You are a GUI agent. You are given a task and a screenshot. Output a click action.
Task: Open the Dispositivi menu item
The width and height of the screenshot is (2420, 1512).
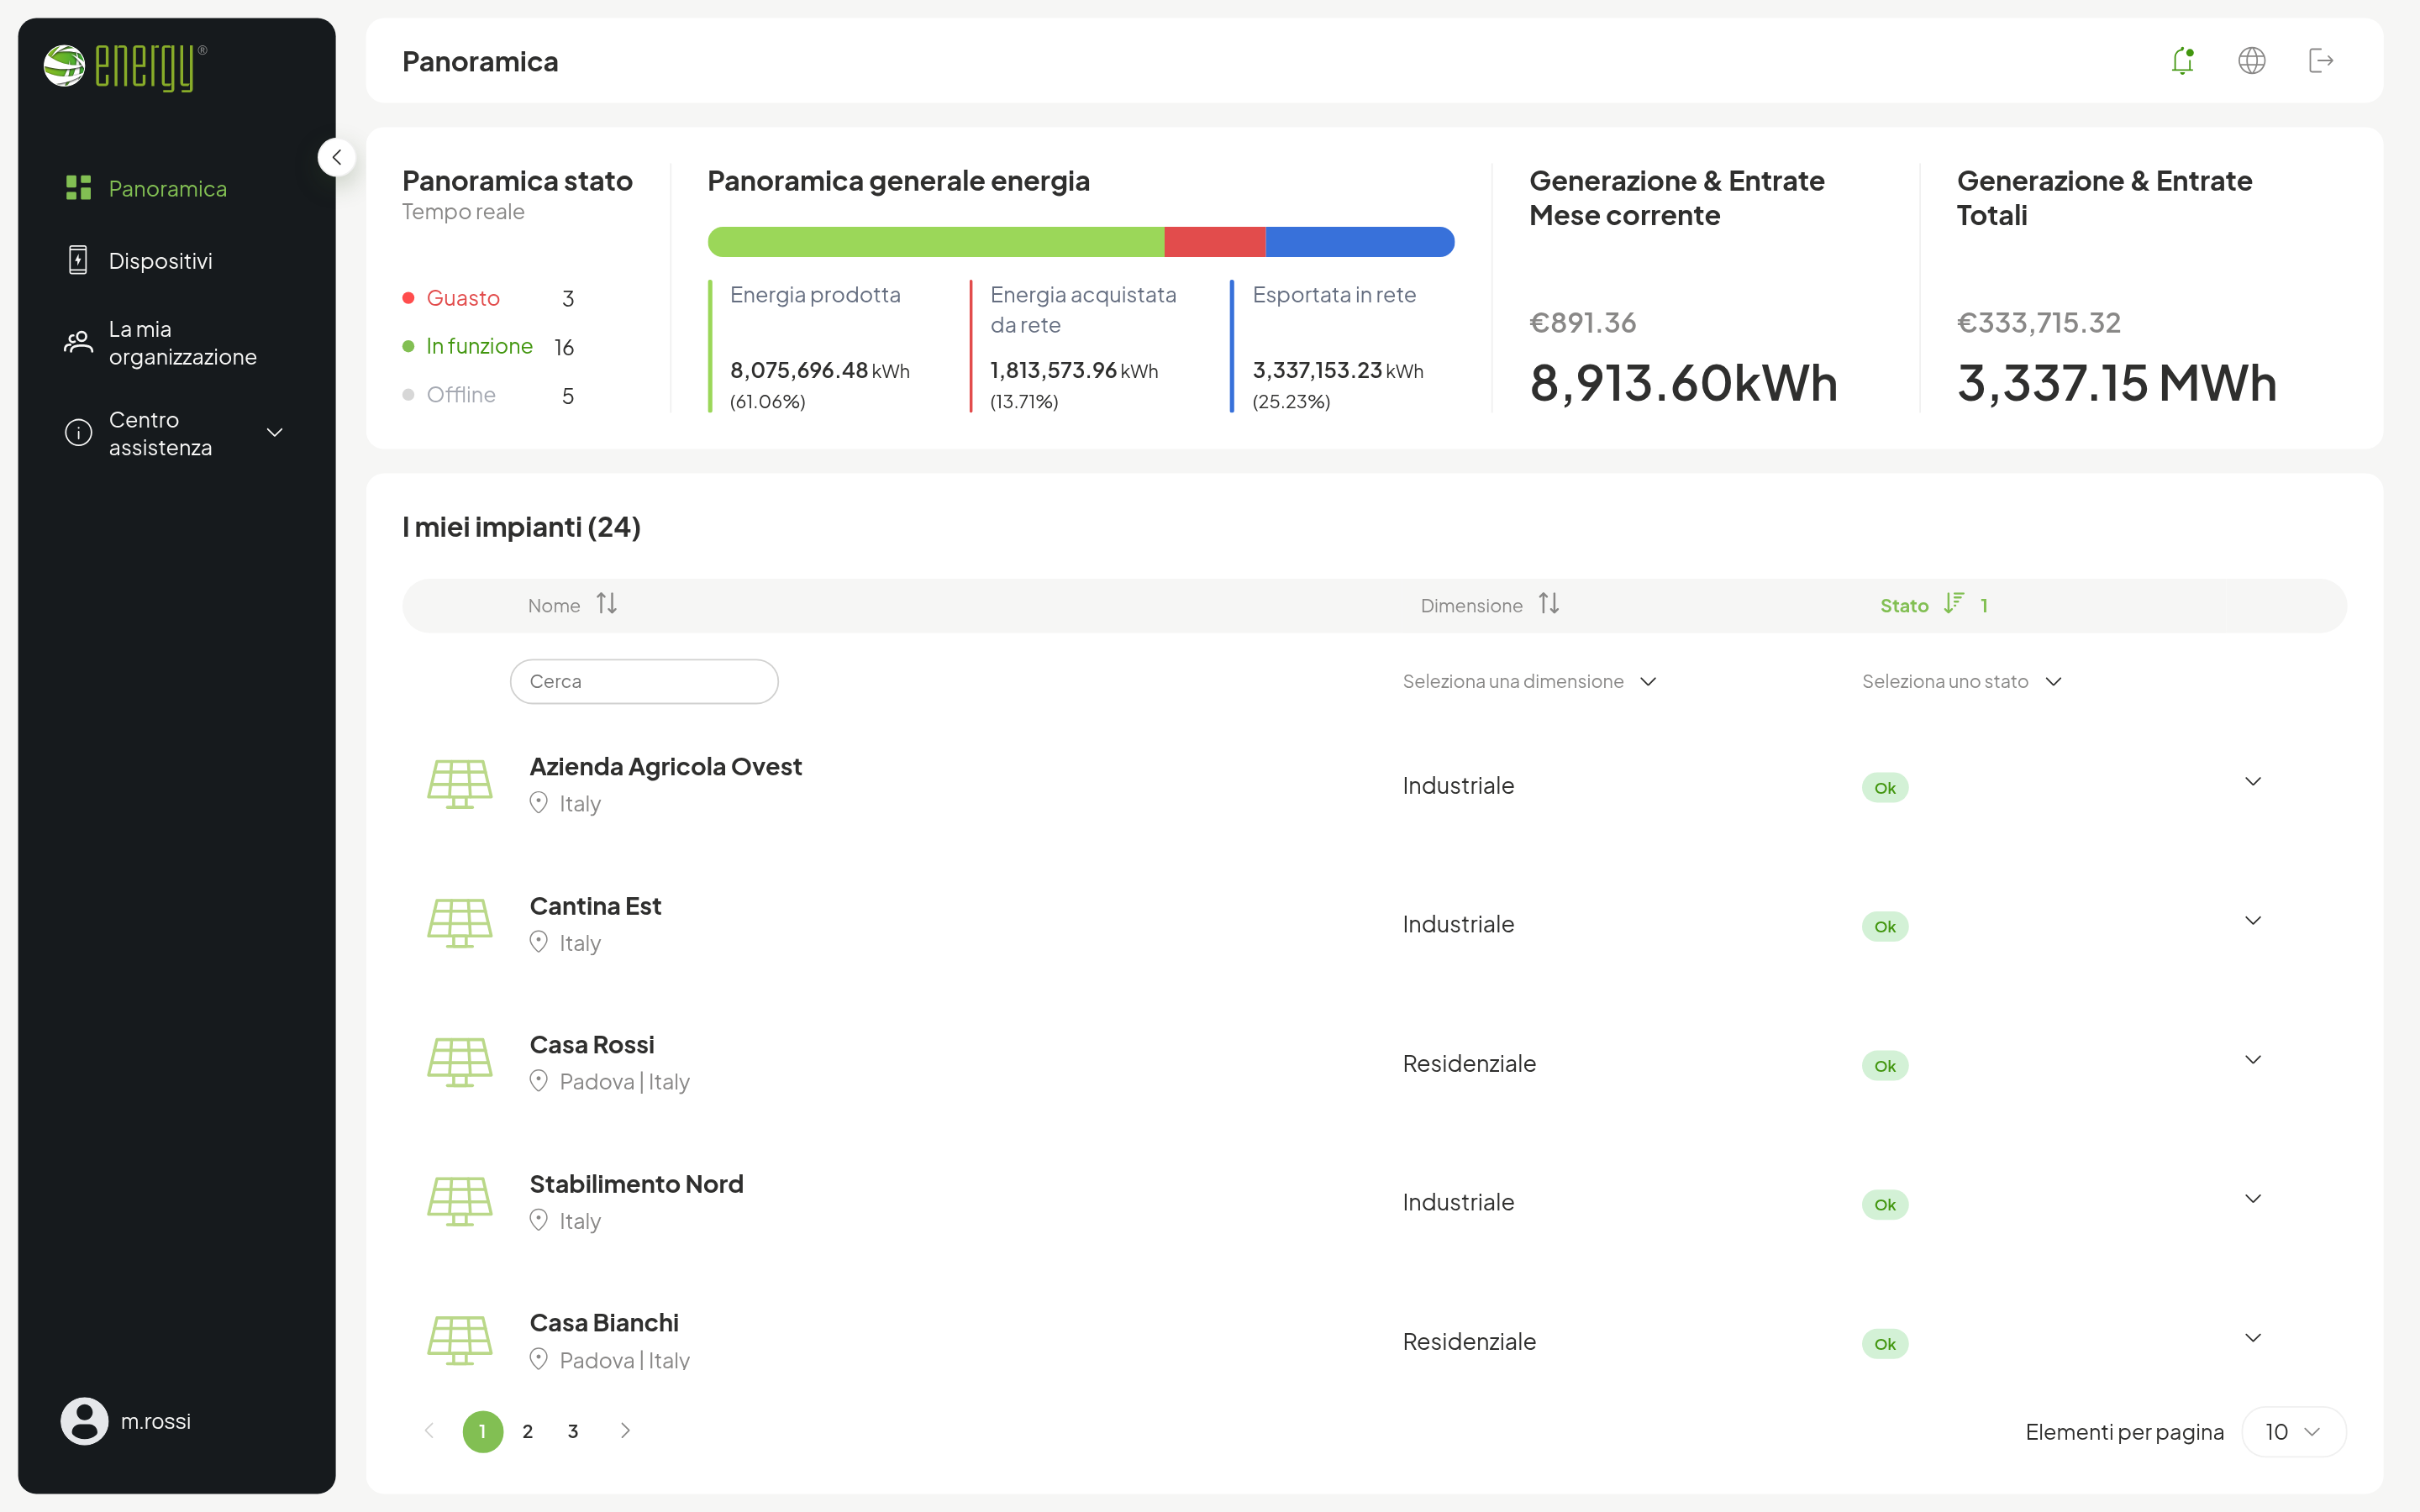(160, 261)
